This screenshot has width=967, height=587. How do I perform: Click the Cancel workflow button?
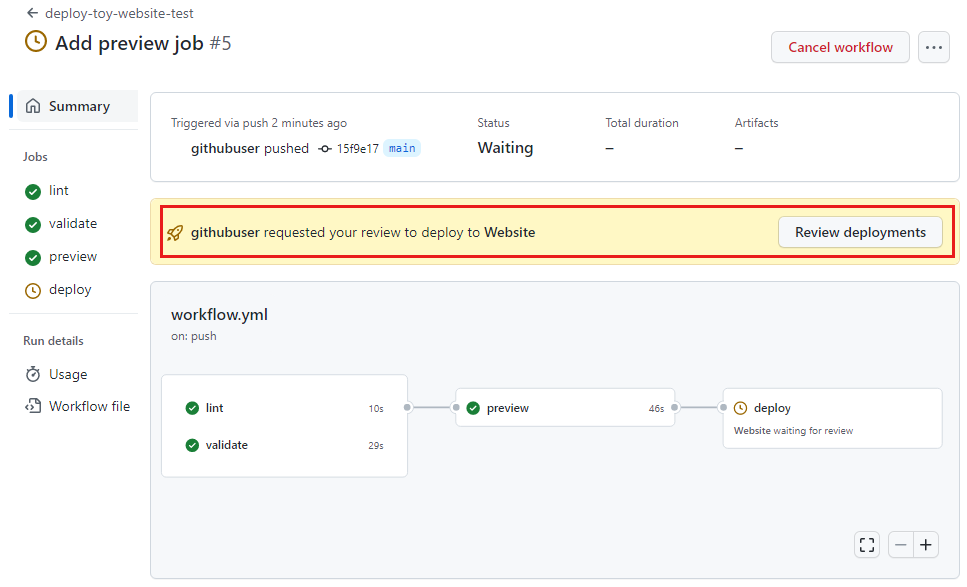840,47
